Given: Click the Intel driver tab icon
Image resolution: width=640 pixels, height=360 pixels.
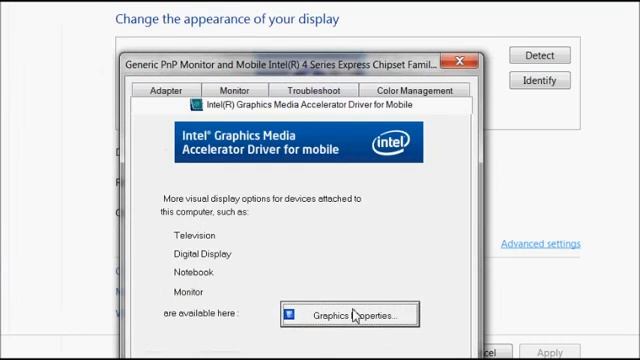Looking at the screenshot, I should point(196,105).
